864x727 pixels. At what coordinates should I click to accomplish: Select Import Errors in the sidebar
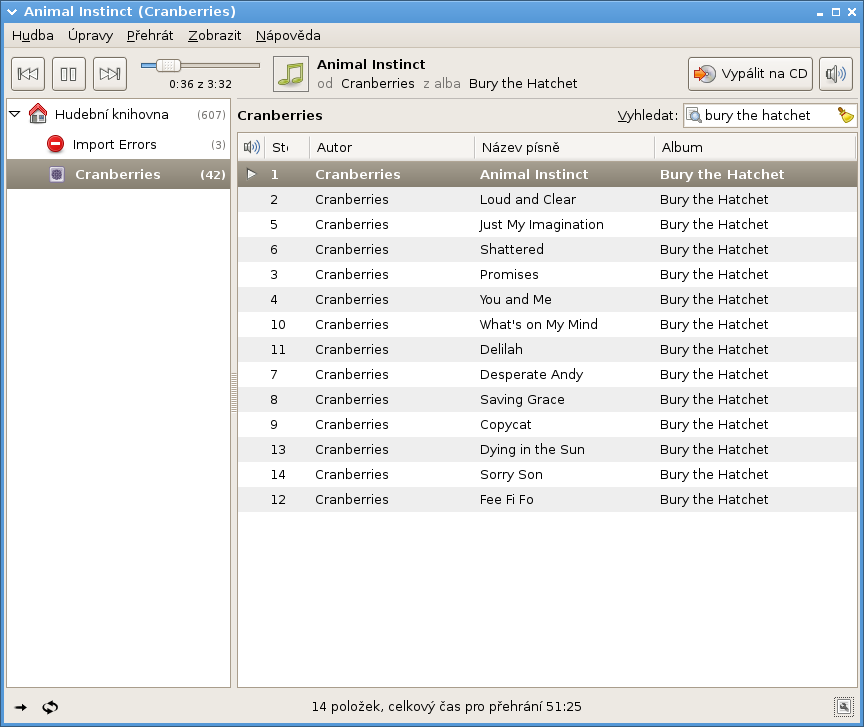[118, 144]
